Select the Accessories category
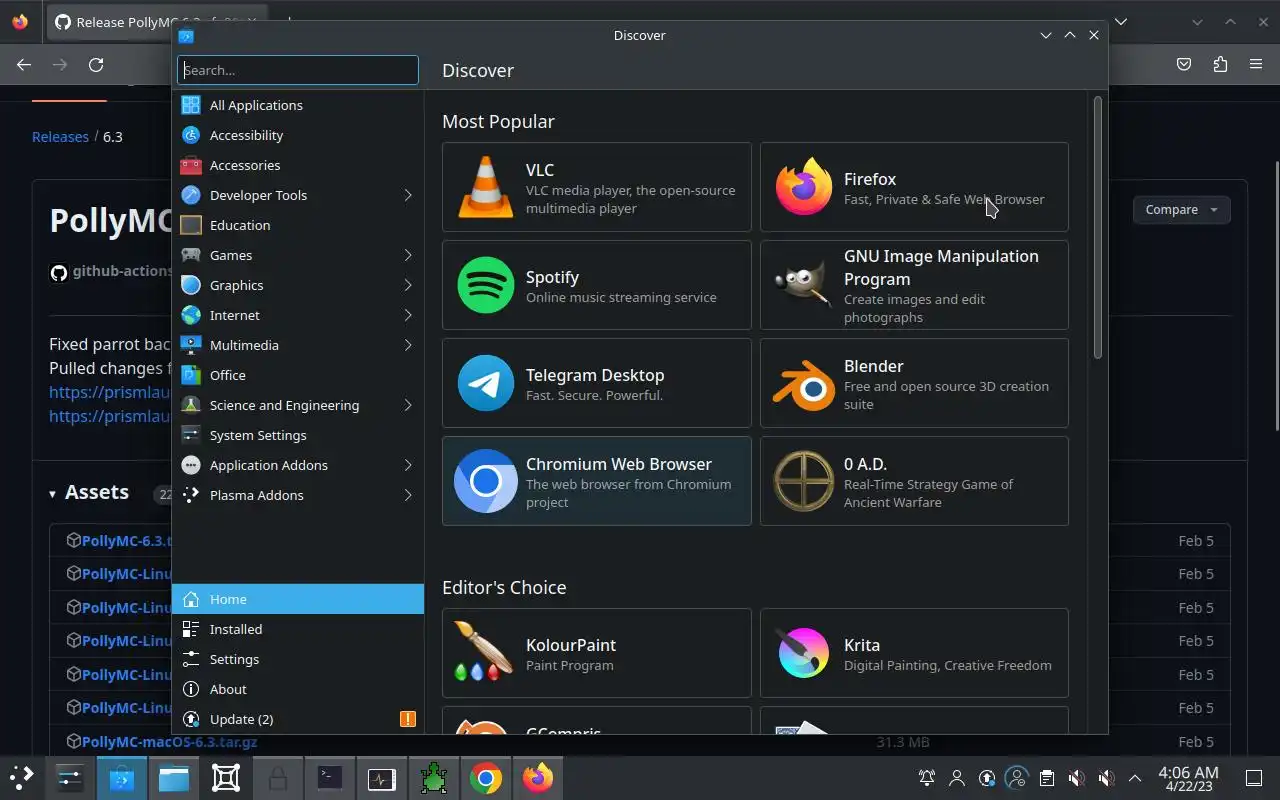Screen dimensions: 1280x800 [298, 165]
